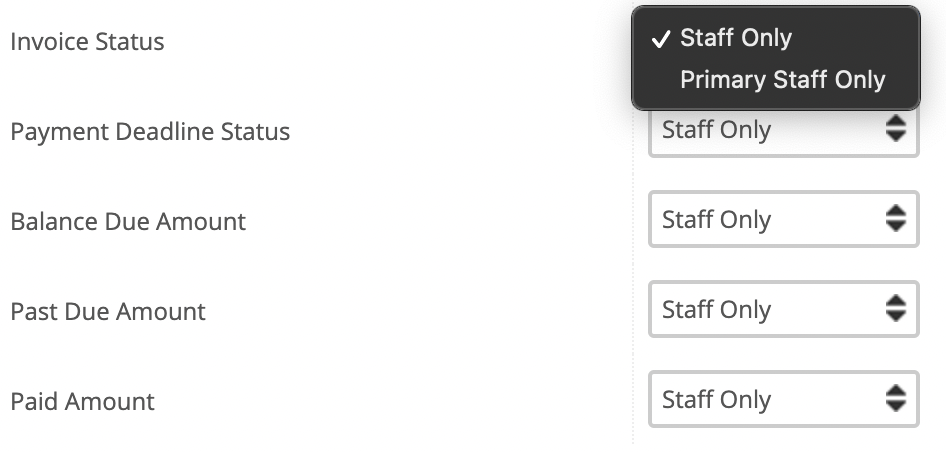Viewport: 946px width, 452px height.
Task: Click up arrow of Past Due Amount selector
Action: pos(896,301)
